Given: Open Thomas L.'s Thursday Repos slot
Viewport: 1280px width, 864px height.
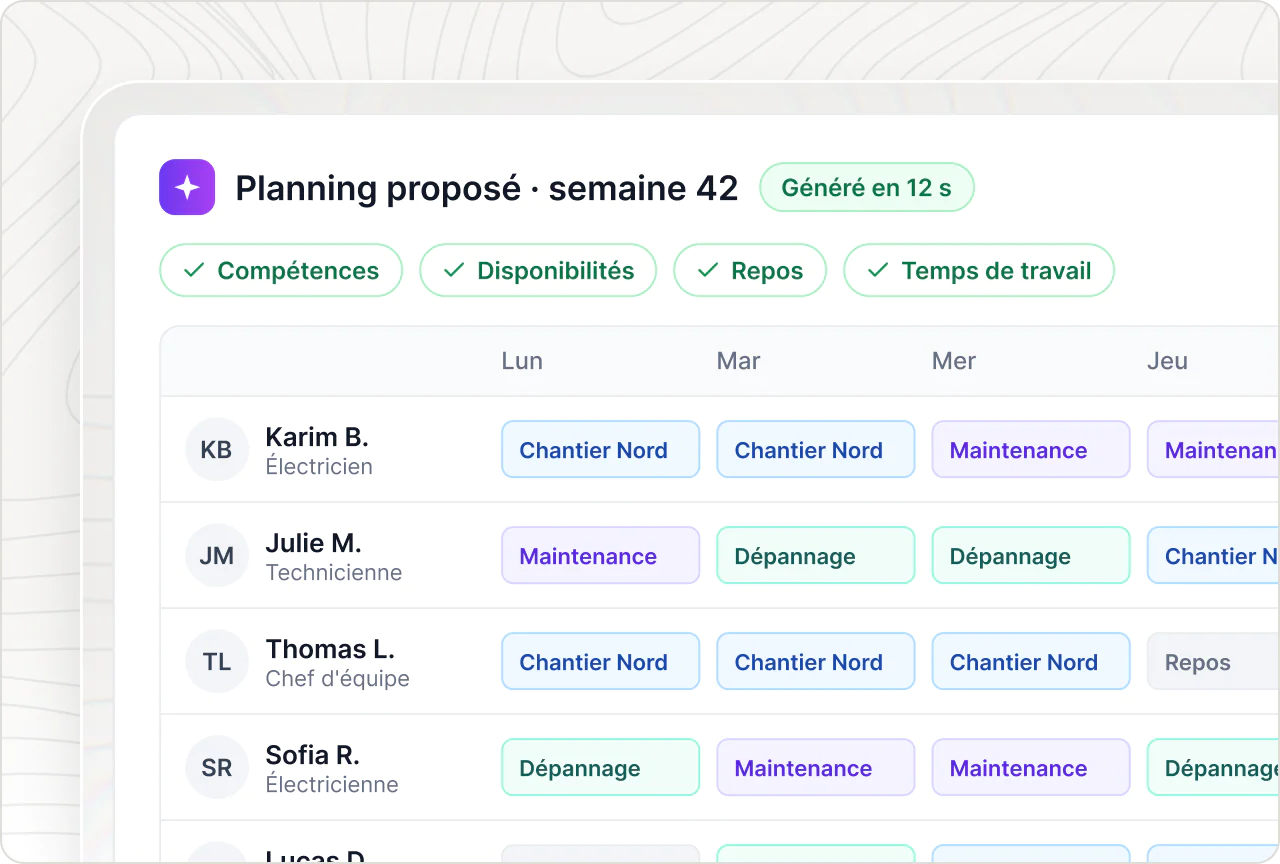Looking at the screenshot, I should pos(1213,662).
